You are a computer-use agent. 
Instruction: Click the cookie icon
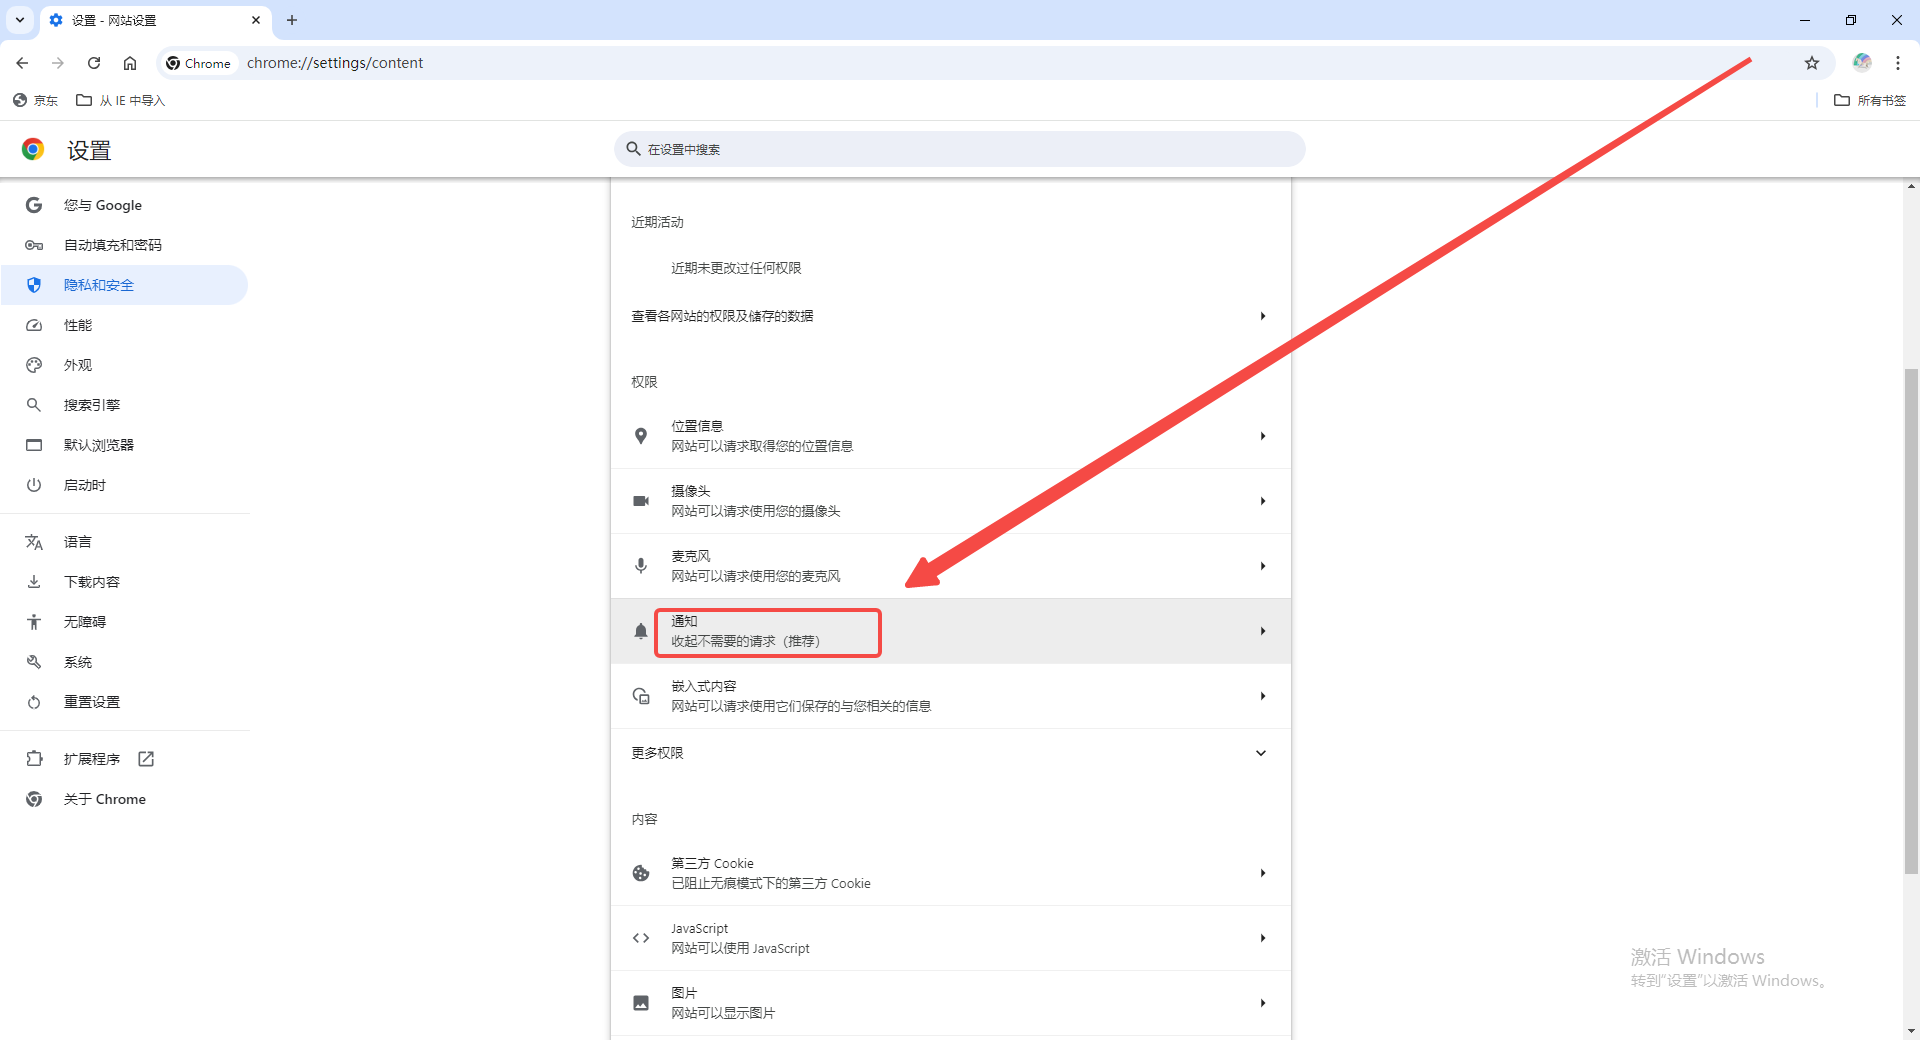(x=641, y=873)
